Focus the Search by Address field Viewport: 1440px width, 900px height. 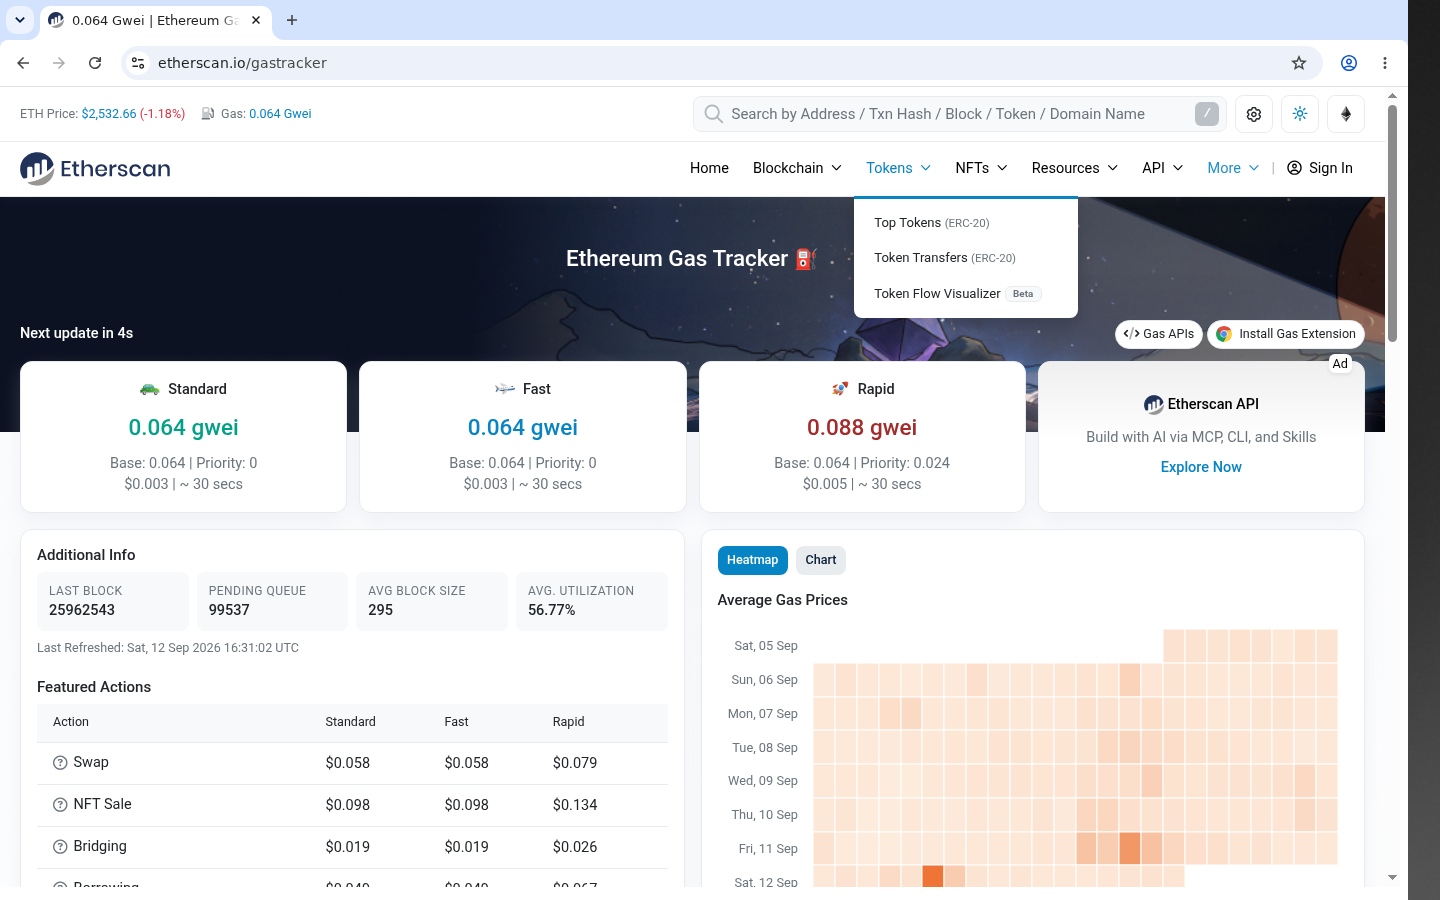[957, 114]
